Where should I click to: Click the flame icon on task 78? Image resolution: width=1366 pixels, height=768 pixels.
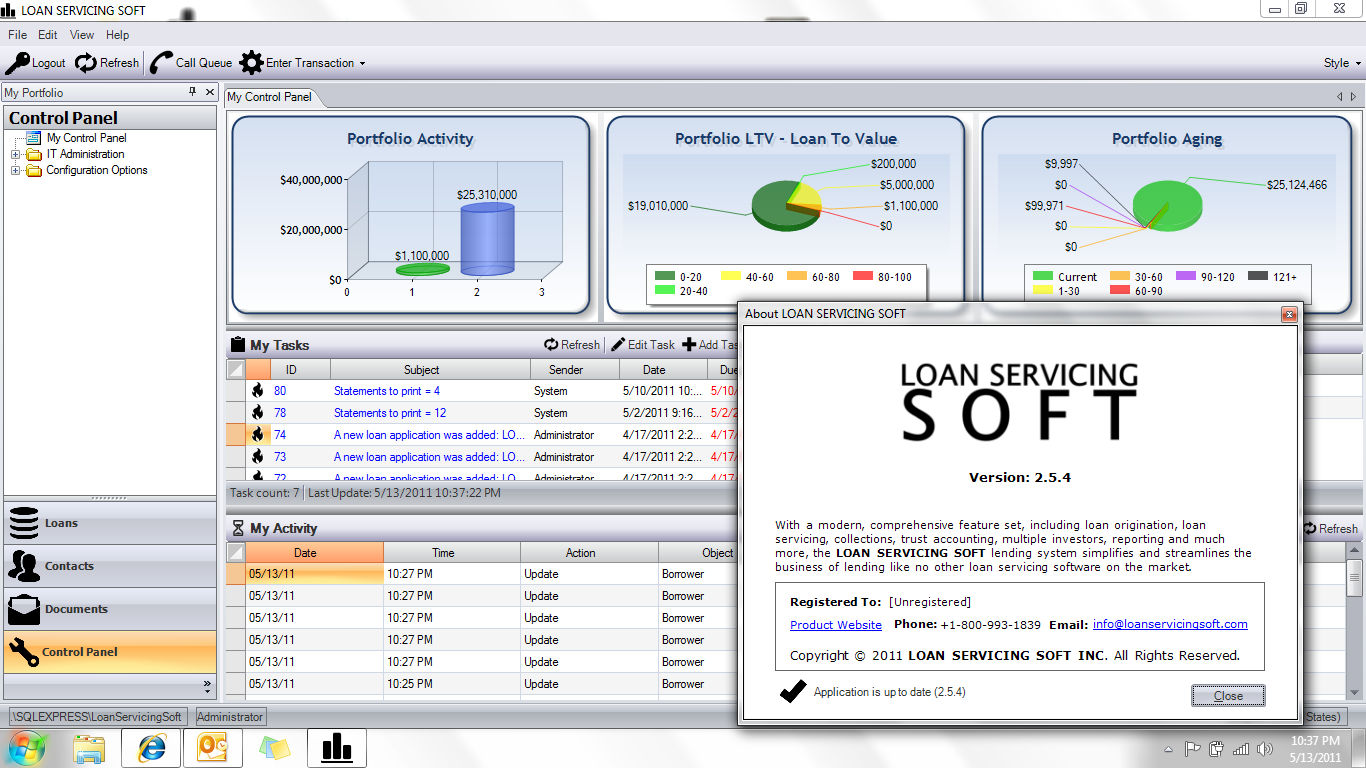[258, 413]
